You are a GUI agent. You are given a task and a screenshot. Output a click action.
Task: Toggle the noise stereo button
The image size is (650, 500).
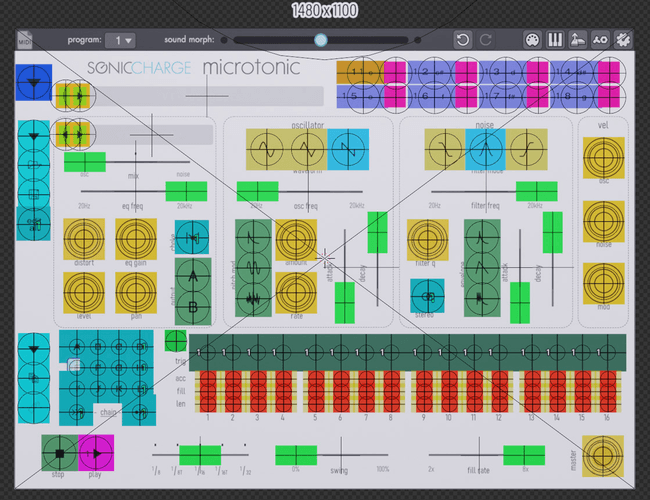point(427,296)
